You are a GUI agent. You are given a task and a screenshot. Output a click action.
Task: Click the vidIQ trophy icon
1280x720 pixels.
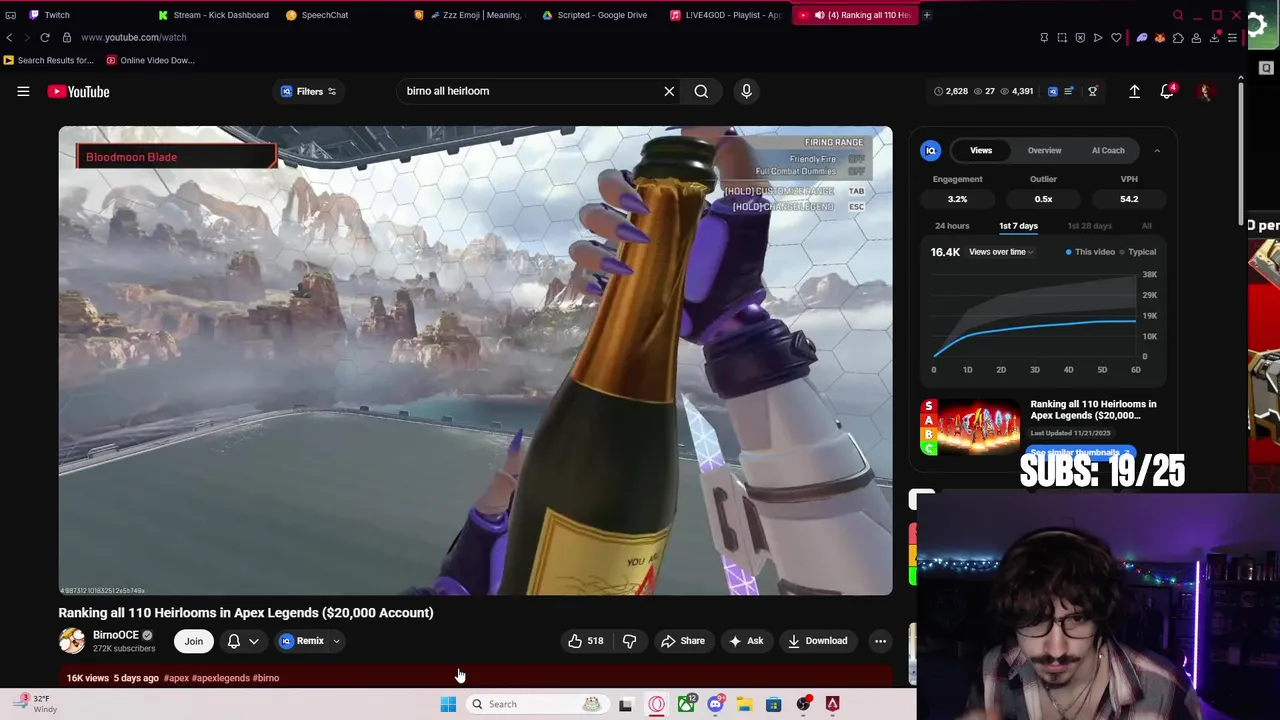click(1093, 91)
